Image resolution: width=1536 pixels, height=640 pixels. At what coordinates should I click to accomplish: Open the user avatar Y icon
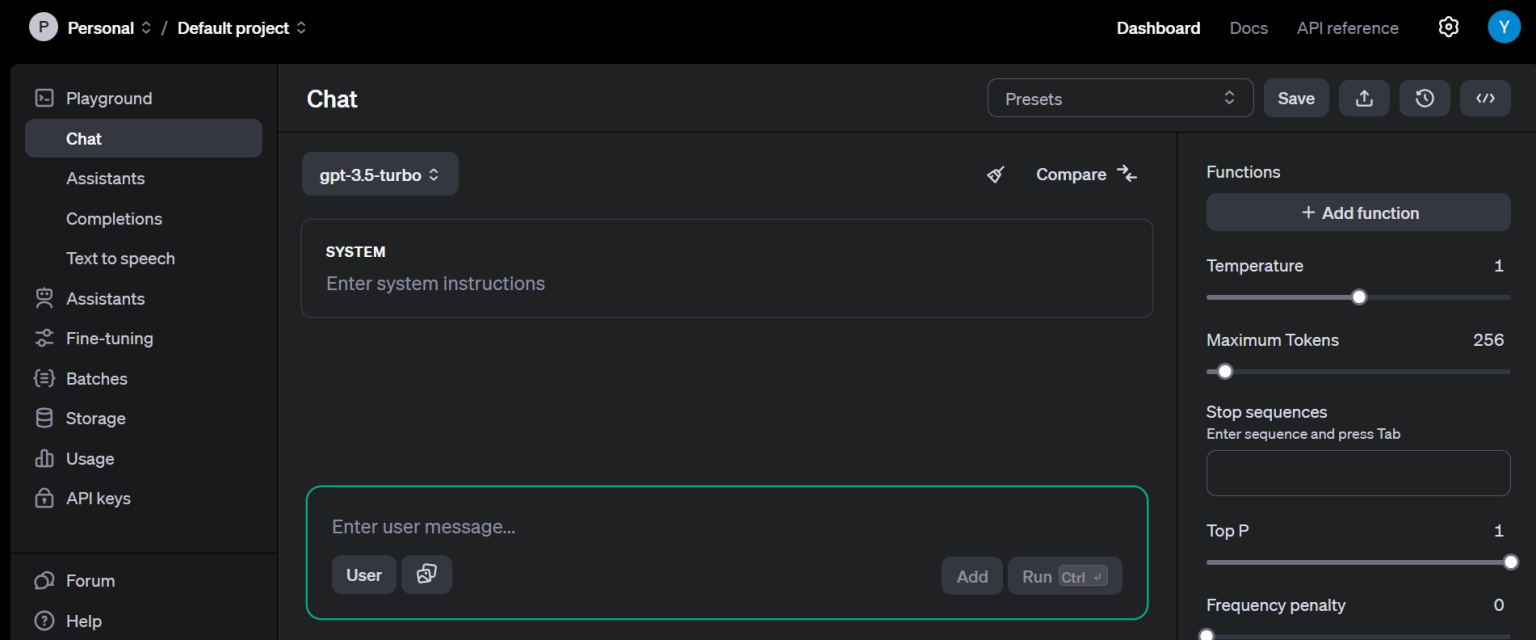tap(1504, 27)
